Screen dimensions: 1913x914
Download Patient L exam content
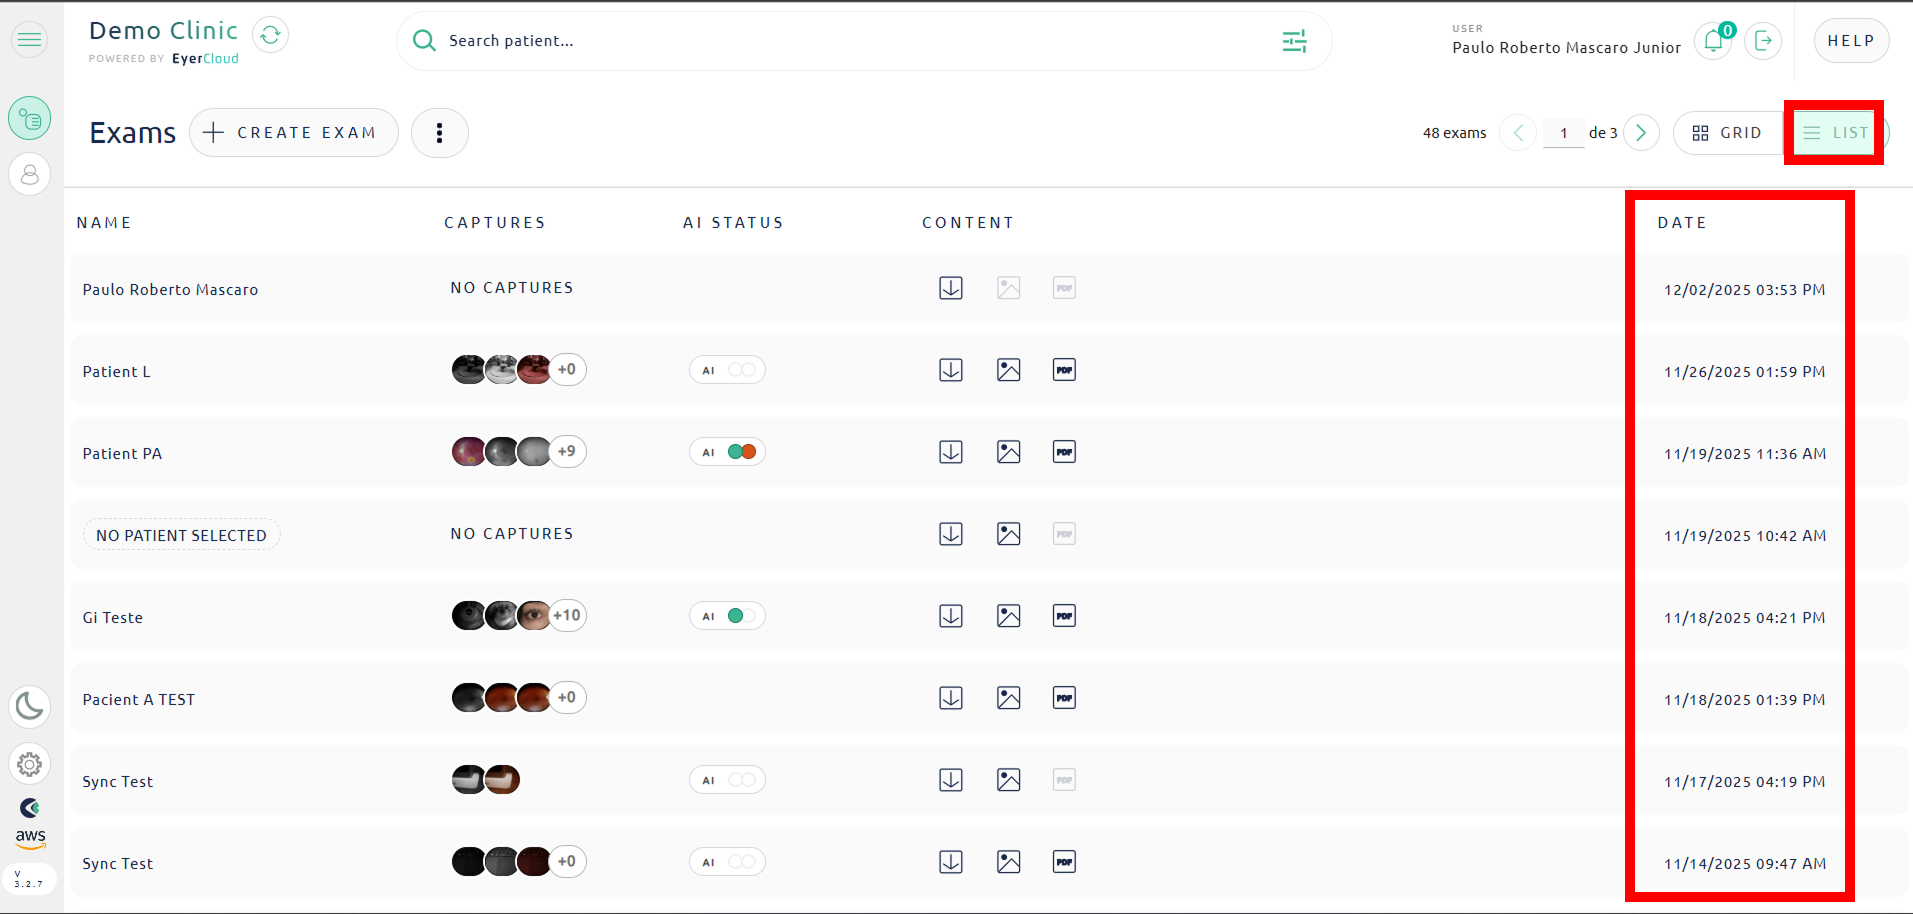coord(951,370)
